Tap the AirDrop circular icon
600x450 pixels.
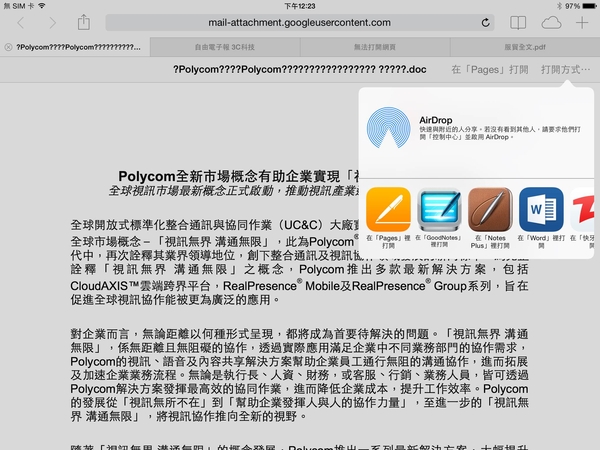tap(388, 128)
